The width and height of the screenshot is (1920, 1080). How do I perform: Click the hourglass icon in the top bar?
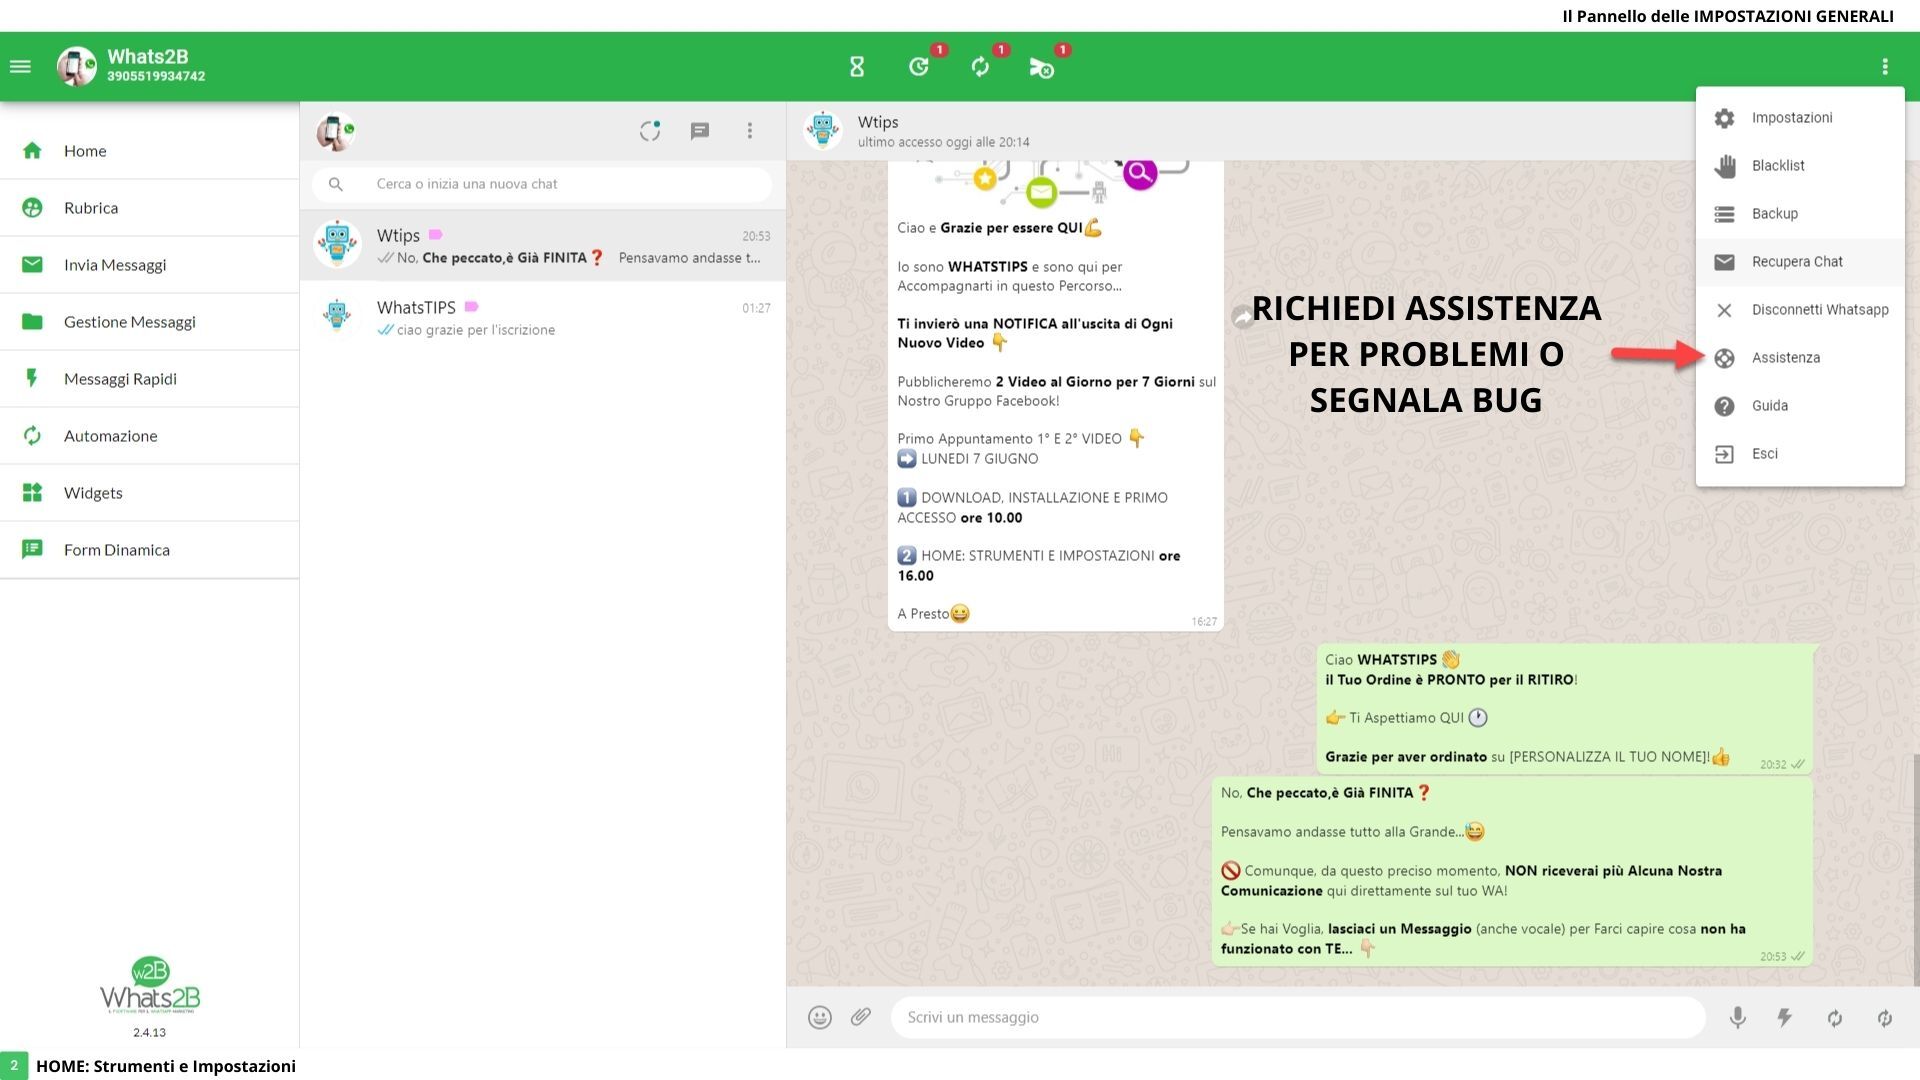tap(857, 67)
